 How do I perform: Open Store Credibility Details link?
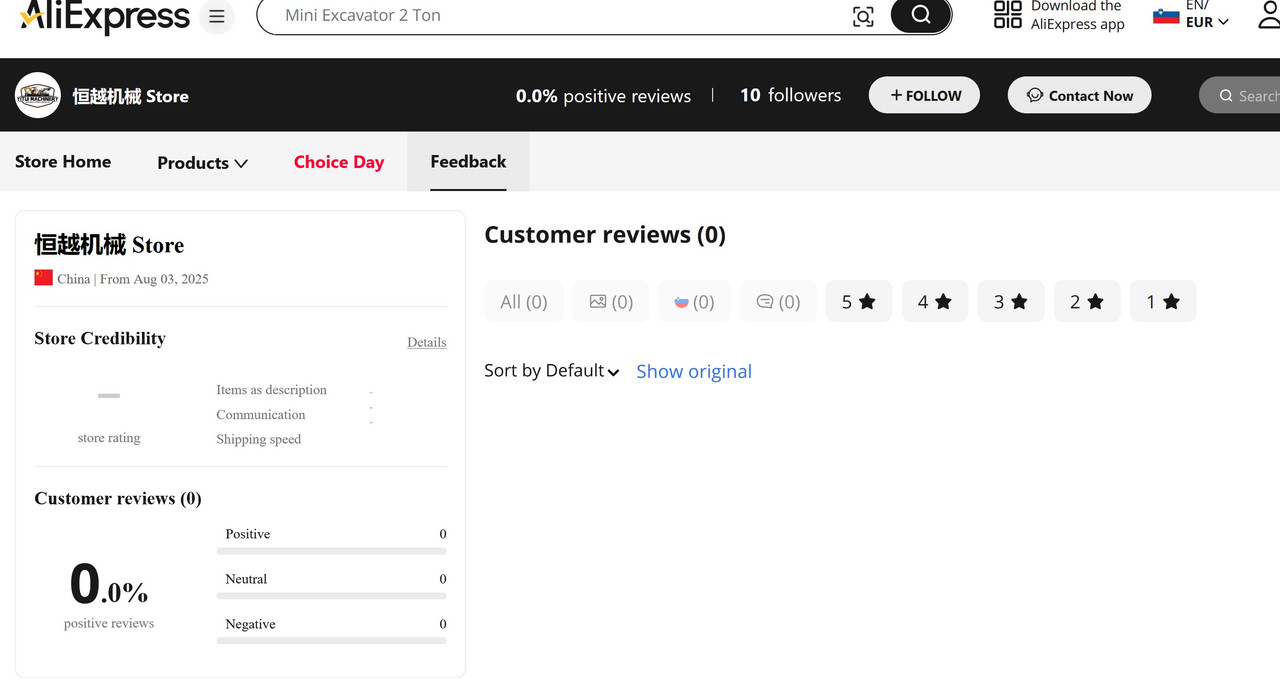tap(427, 342)
